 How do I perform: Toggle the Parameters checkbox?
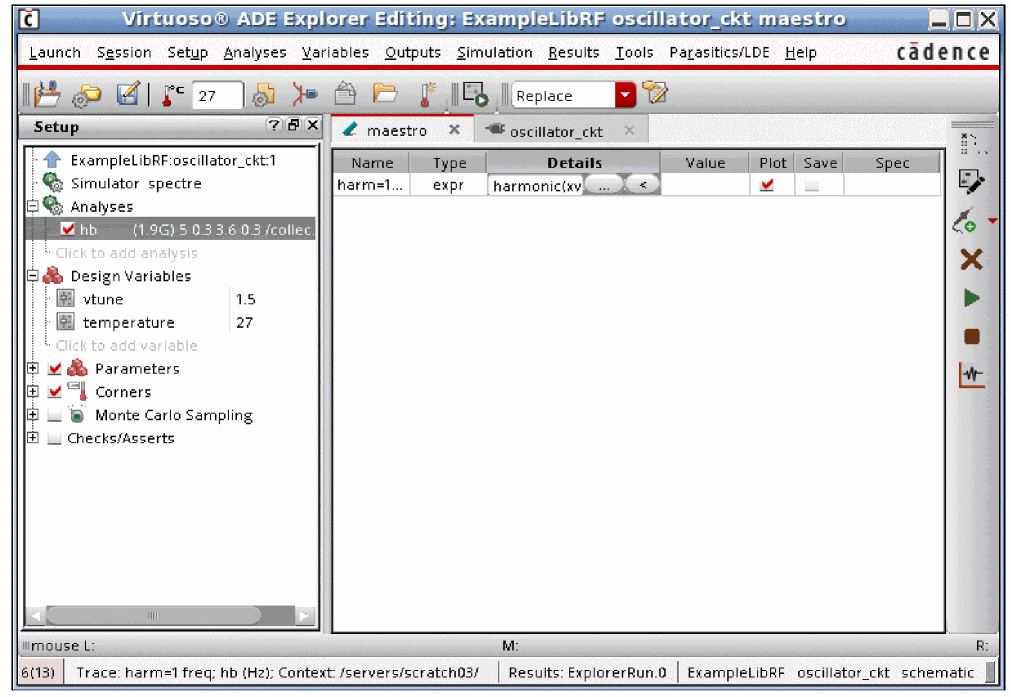[x=55, y=369]
